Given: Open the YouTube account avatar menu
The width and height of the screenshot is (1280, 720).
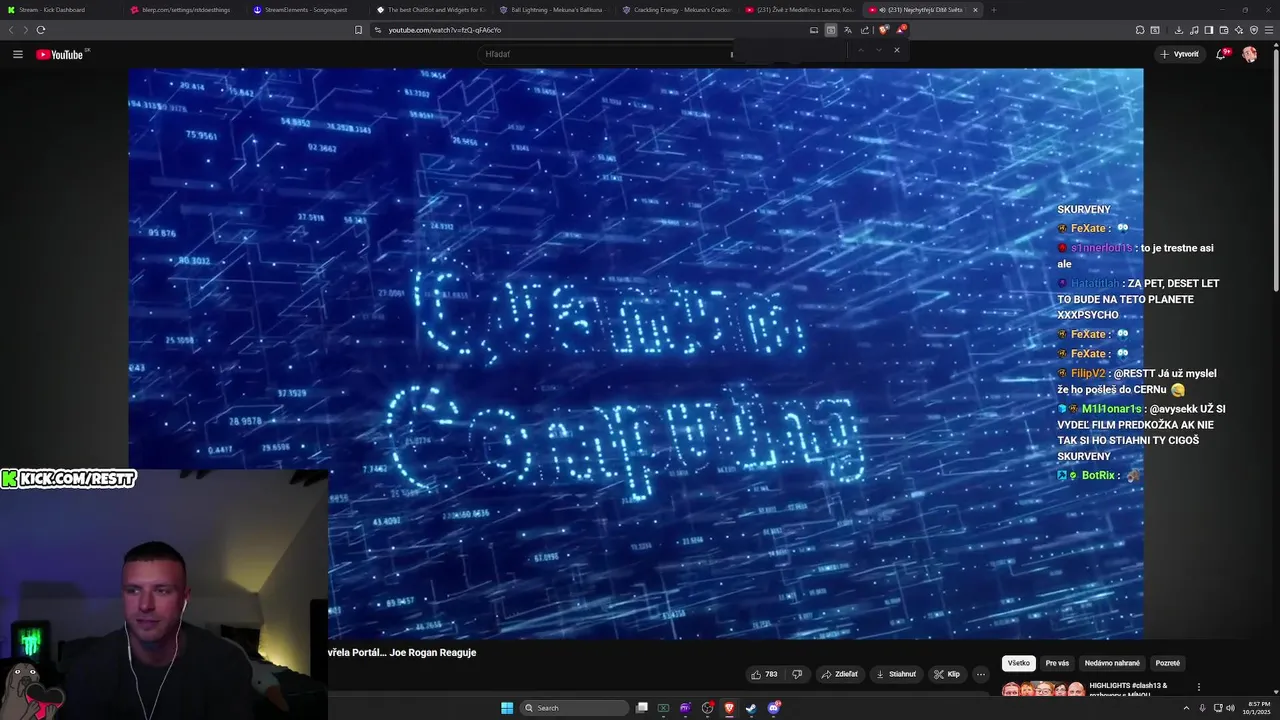Looking at the screenshot, I should tap(1249, 54).
